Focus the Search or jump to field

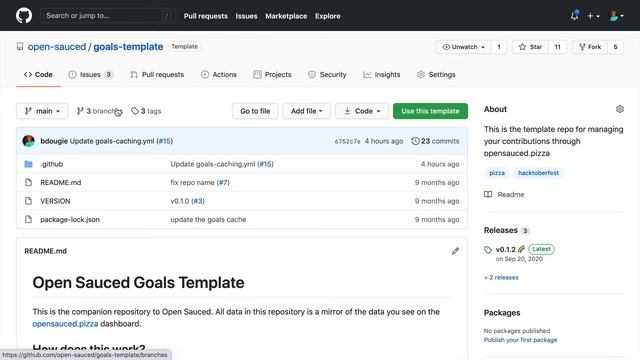click(x=108, y=16)
